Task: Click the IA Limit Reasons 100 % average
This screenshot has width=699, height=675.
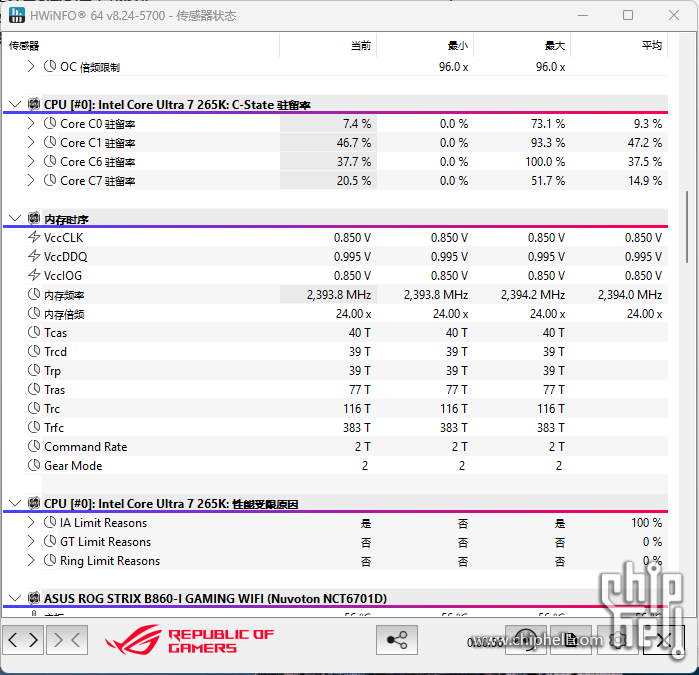Action: pos(646,523)
